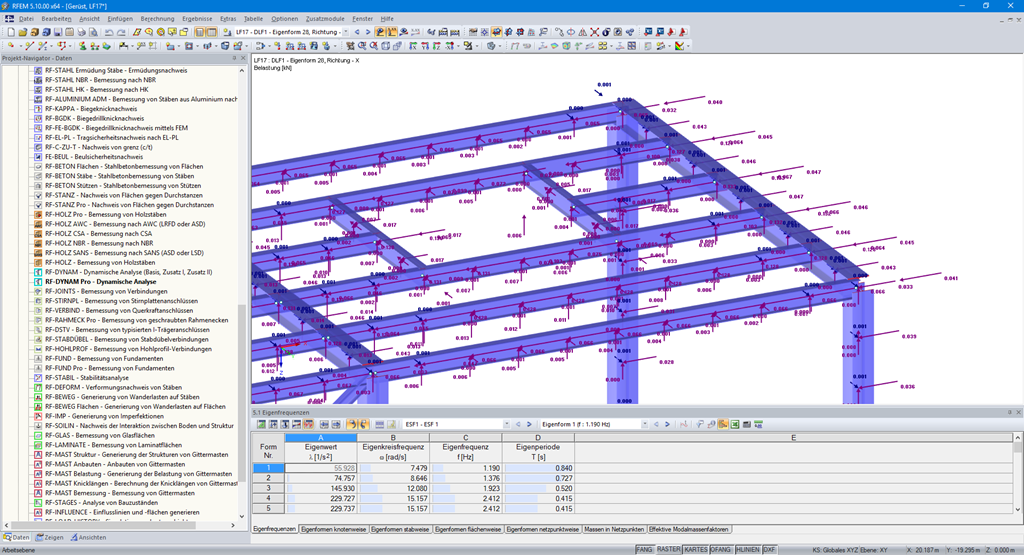Click the navigator vertical scrollbar down arrow
The image size is (1024, 555).
click(242, 516)
